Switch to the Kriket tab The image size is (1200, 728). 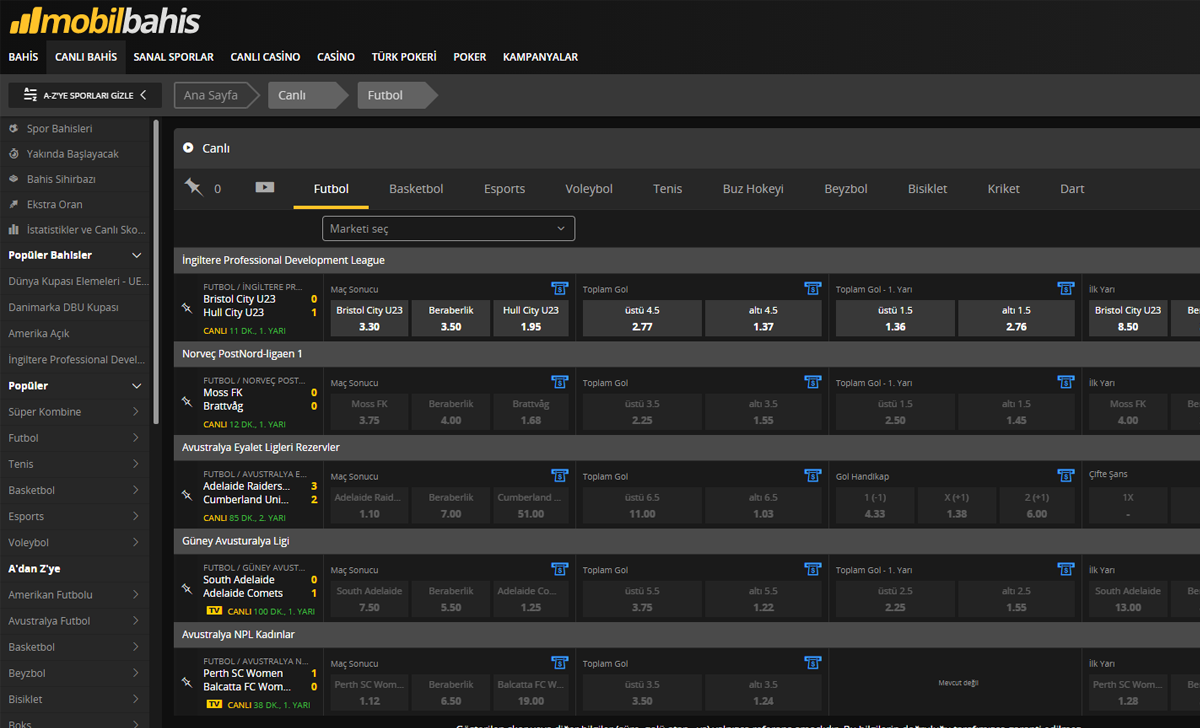1003,188
